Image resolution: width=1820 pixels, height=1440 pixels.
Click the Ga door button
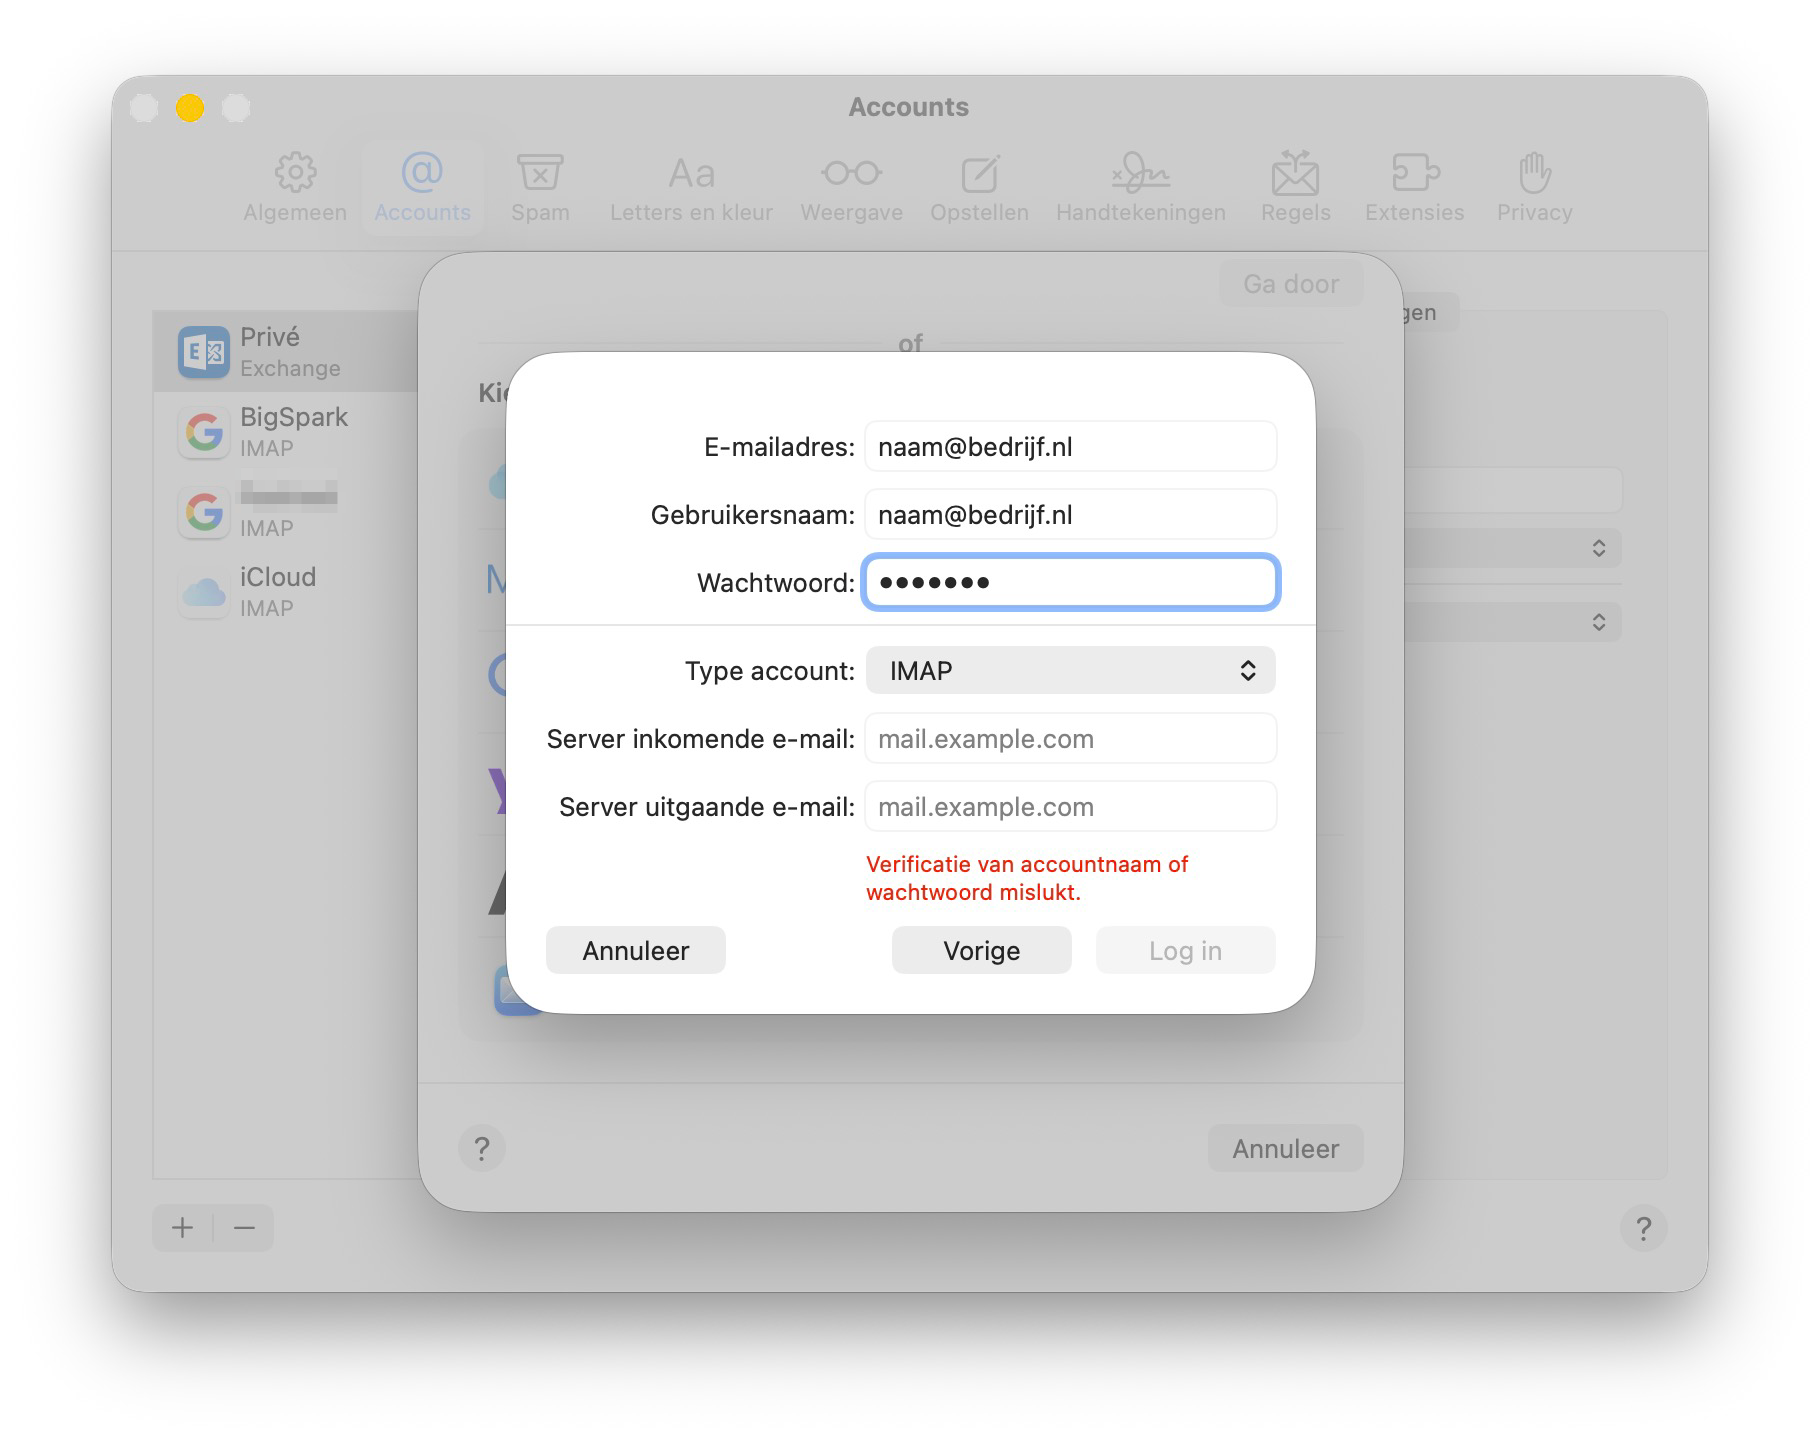tap(1291, 284)
